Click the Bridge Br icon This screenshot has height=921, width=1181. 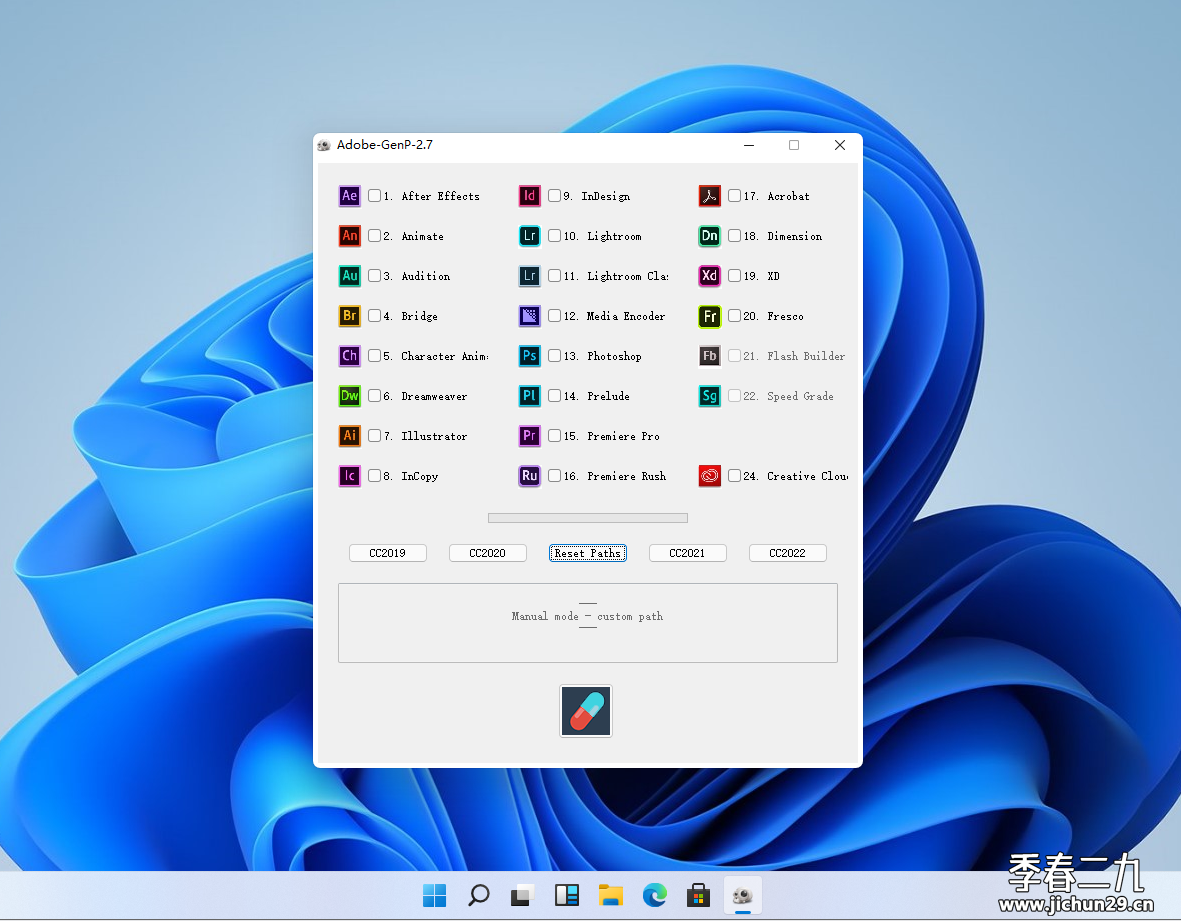[349, 316]
